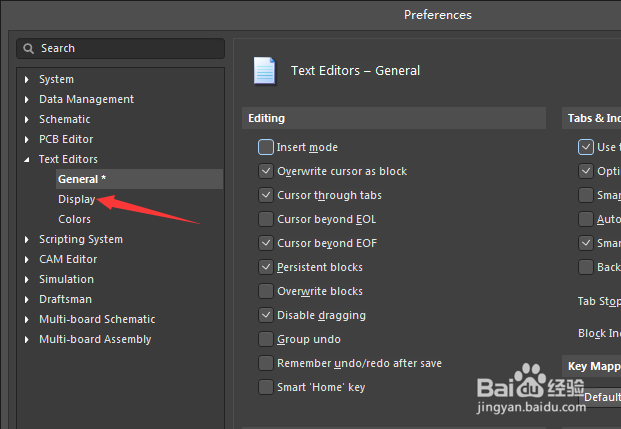The image size is (621, 429).
Task: Check the Group undo option
Action: 266,339
